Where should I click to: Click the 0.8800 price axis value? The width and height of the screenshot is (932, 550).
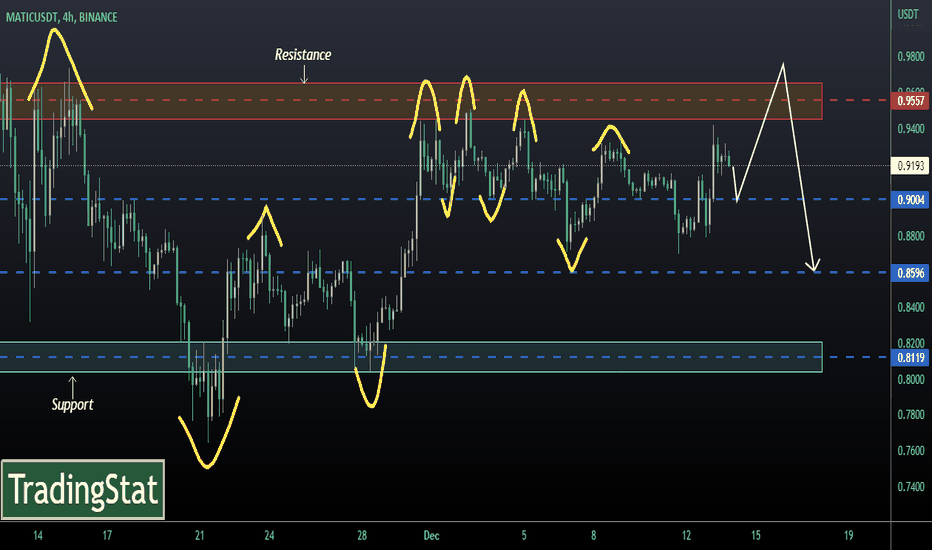click(x=911, y=236)
